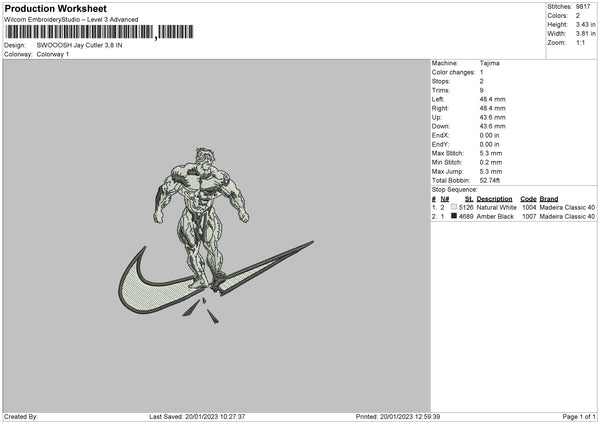This screenshot has height=424, width=600.
Task: Click Madeira Classic 40 in the Amber Black row
Action: [x=567, y=217]
